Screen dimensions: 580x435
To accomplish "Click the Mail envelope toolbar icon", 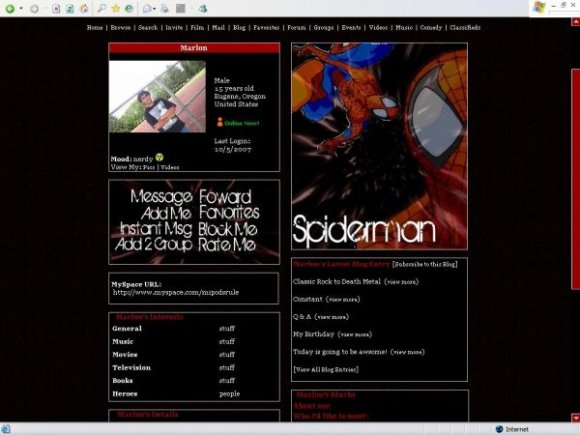I will tap(147, 9).
